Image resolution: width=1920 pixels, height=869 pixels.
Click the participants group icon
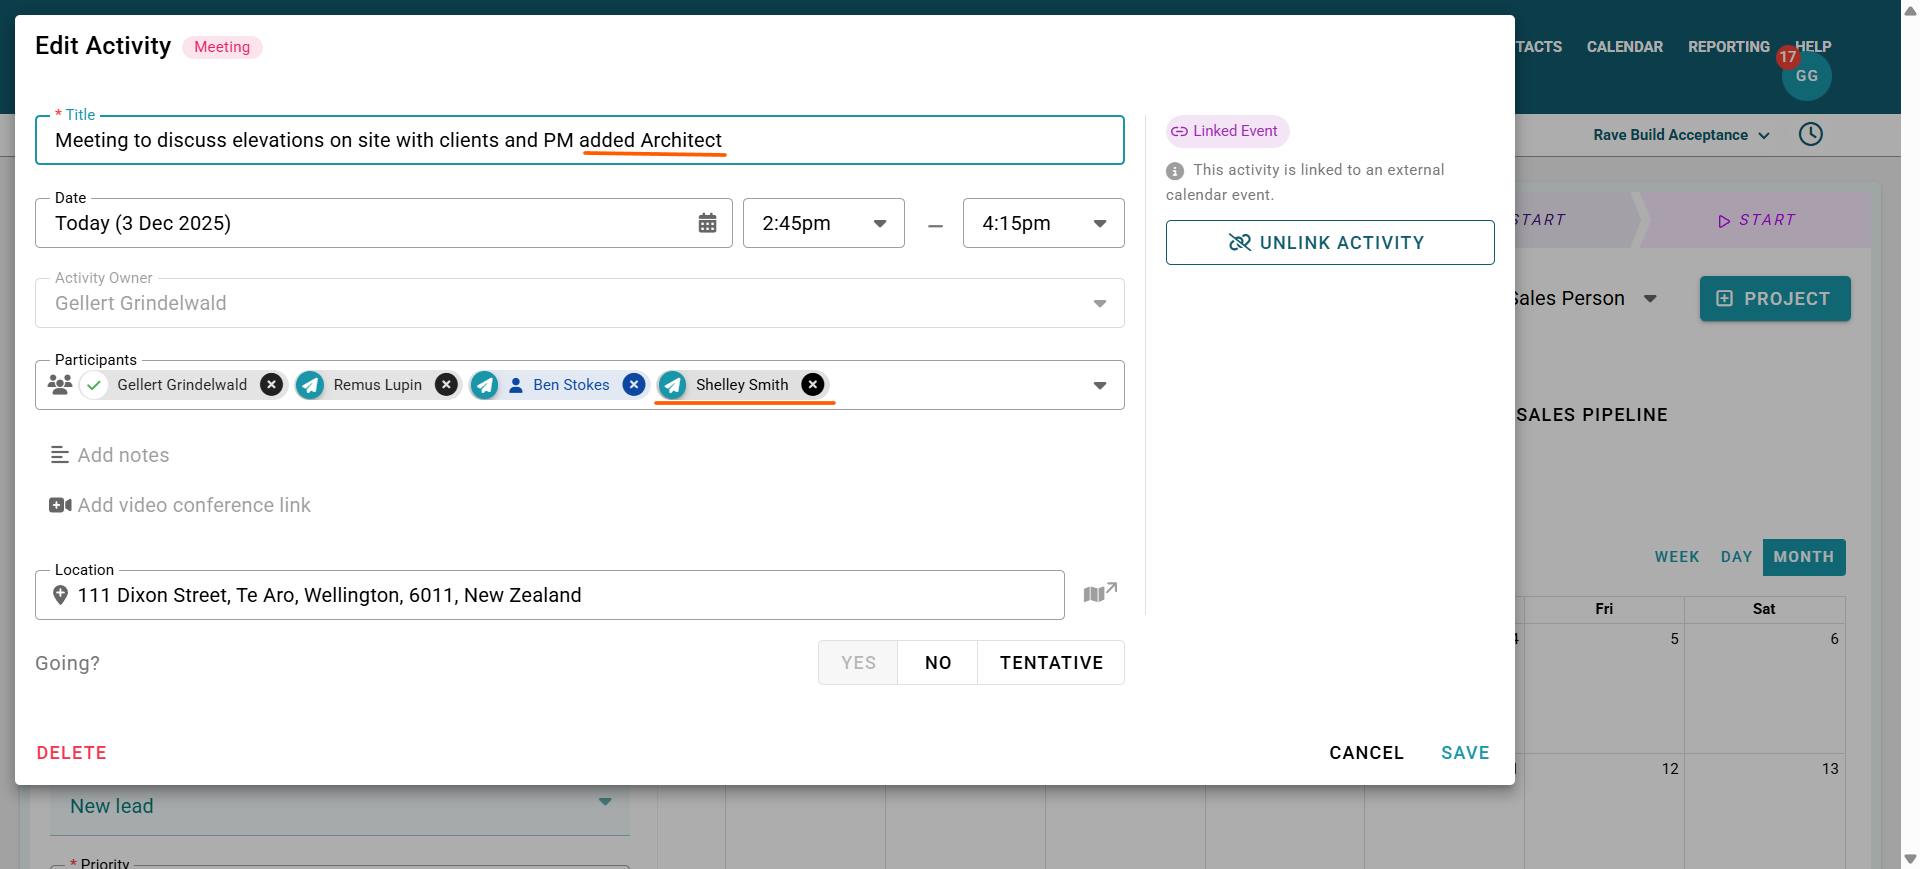pos(60,385)
